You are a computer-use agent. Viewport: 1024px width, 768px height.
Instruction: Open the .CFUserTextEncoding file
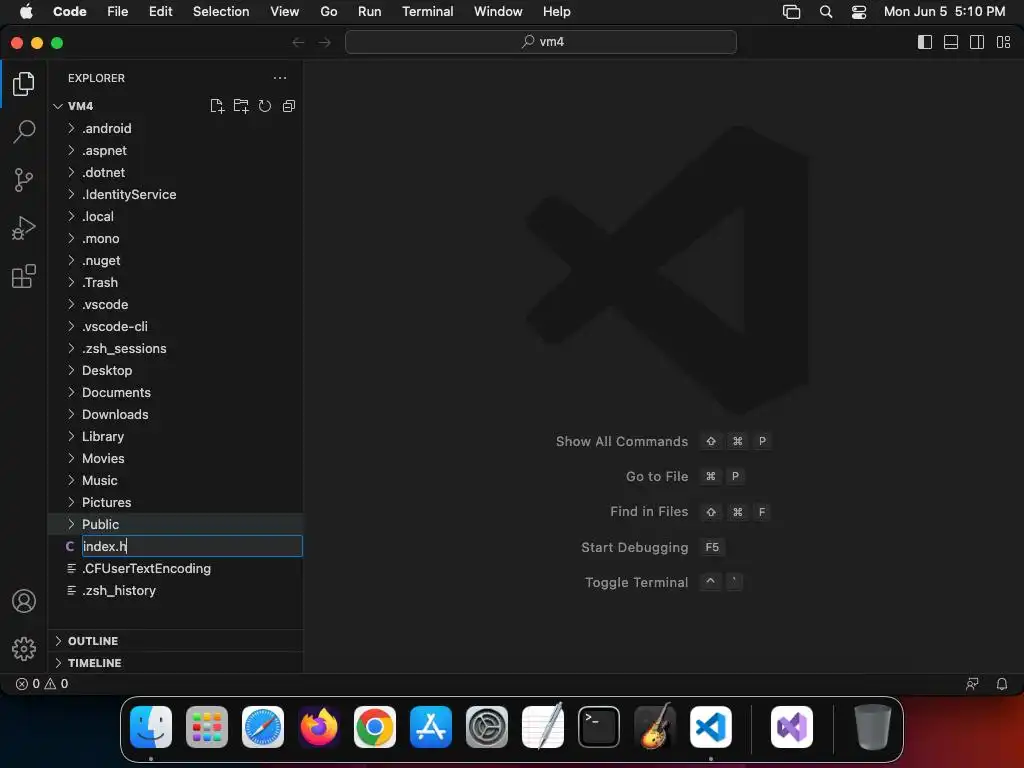coord(175,569)
